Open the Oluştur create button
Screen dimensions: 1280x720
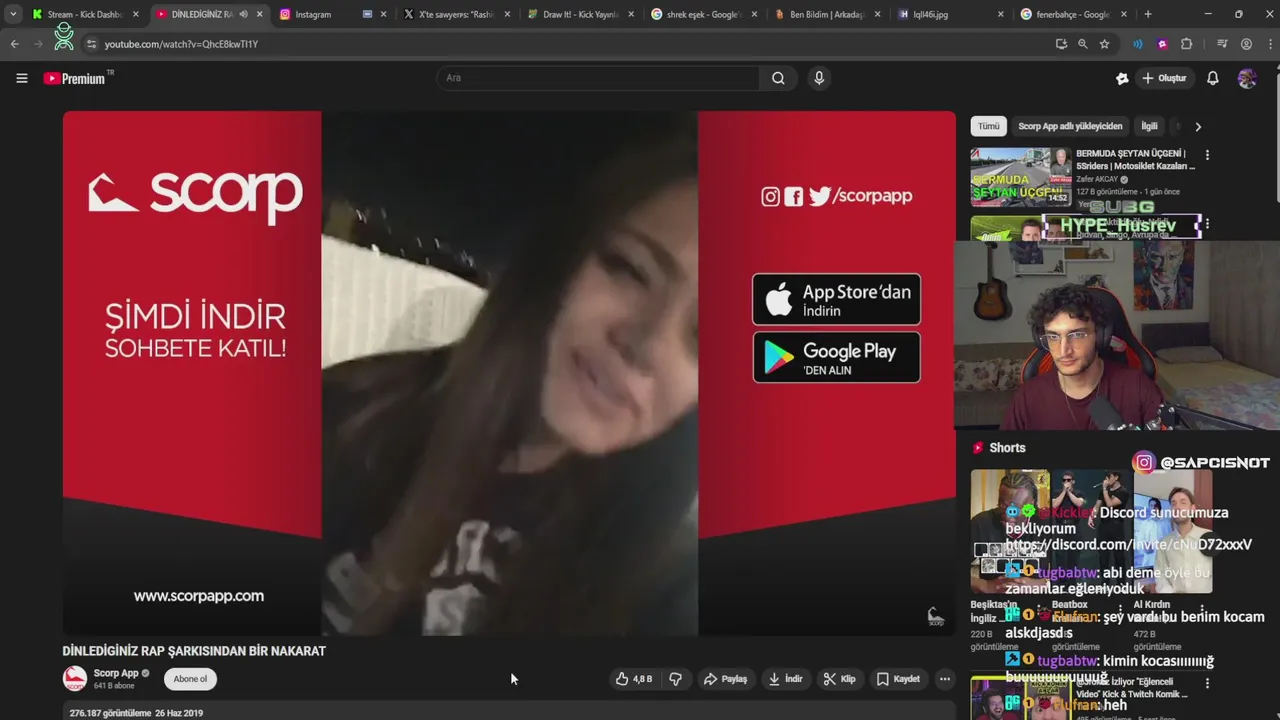(x=1163, y=78)
